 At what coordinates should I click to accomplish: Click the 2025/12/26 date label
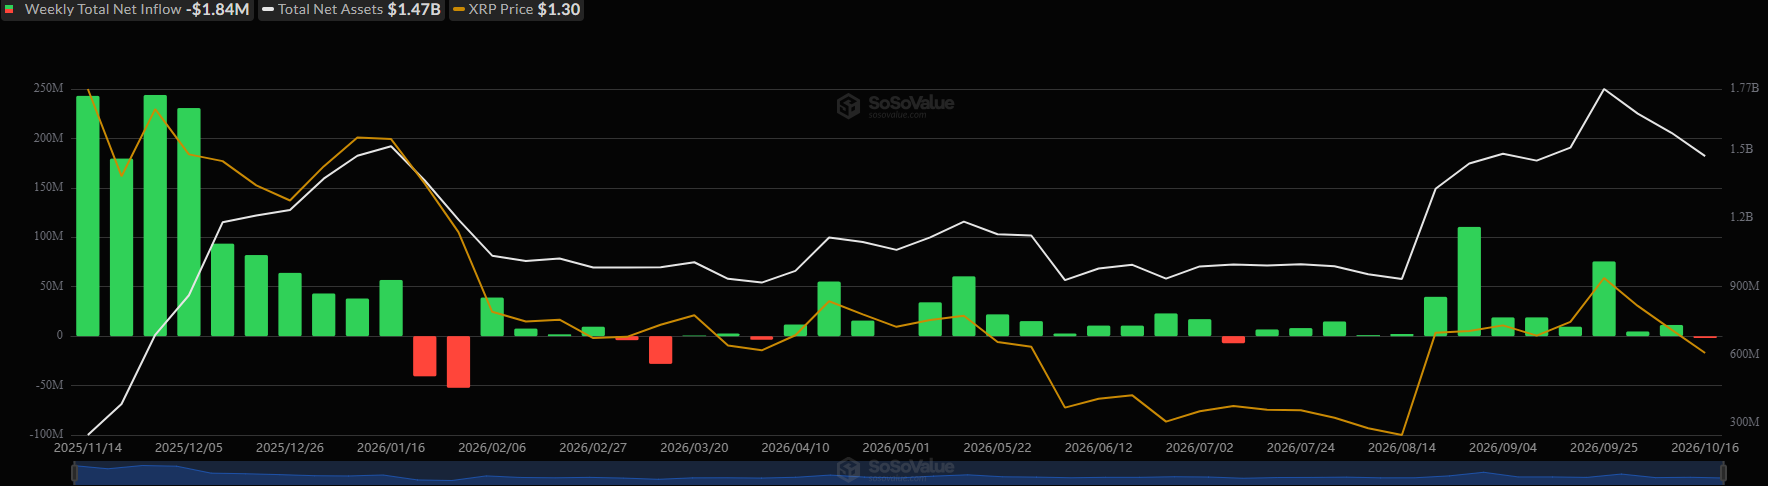(x=290, y=448)
